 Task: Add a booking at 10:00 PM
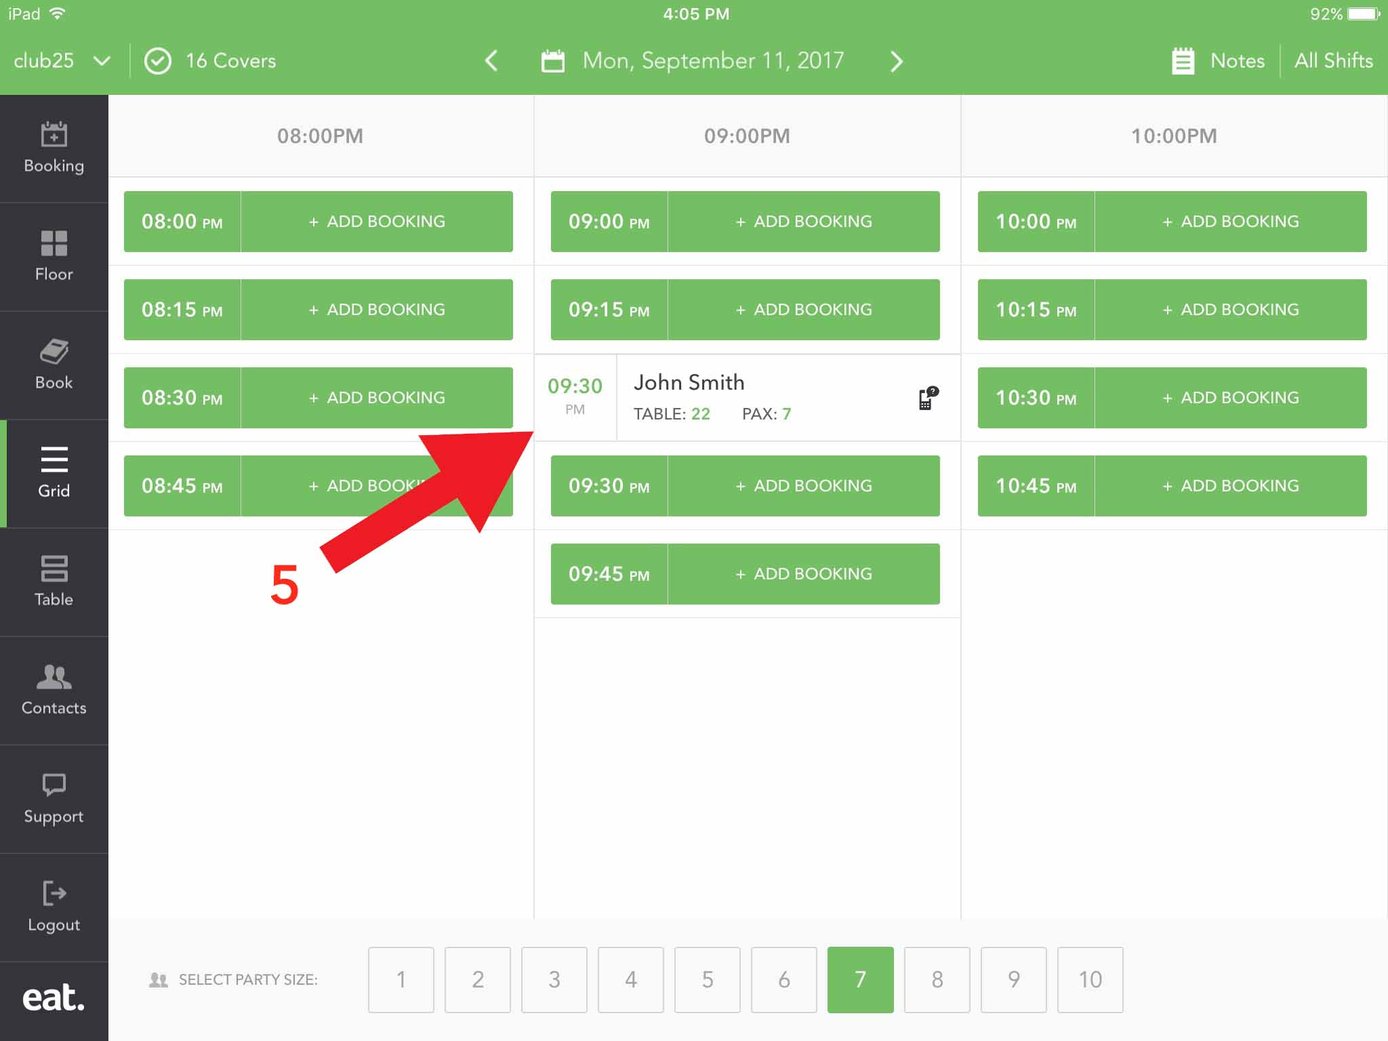coord(1230,221)
